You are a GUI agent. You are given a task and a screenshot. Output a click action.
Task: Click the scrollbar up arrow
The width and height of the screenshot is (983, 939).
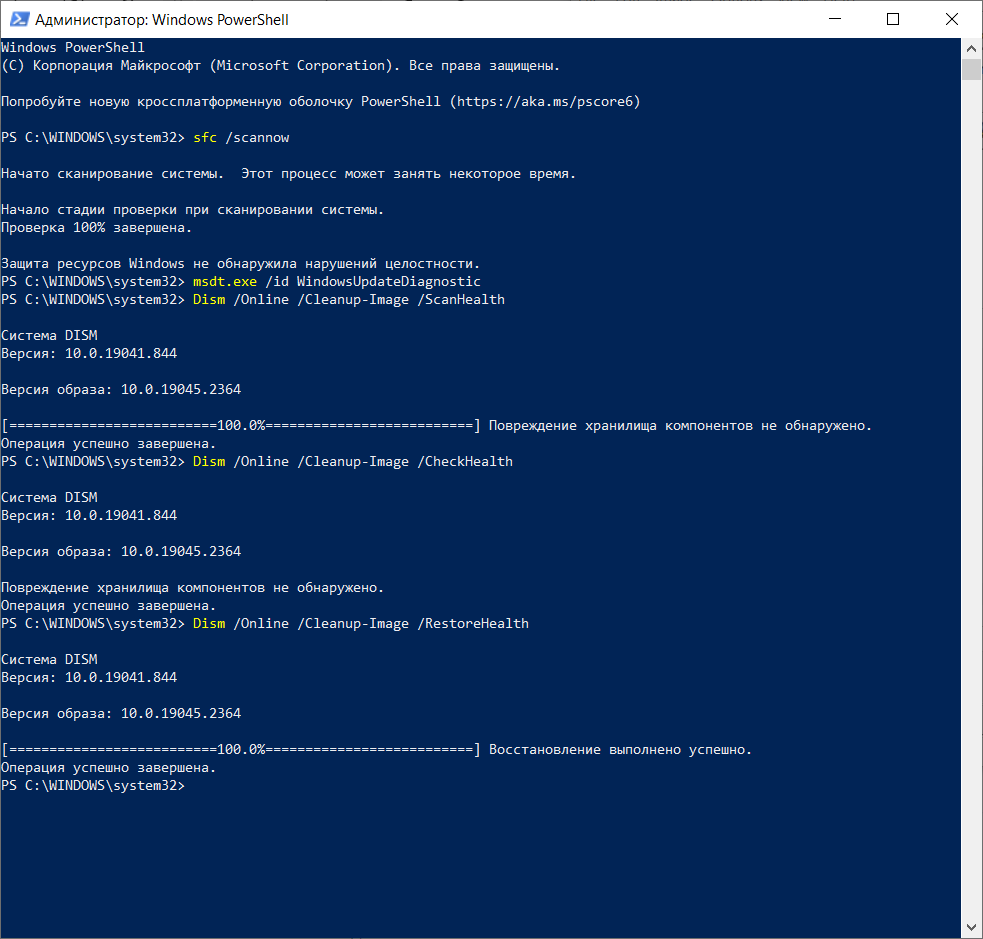coord(969,46)
